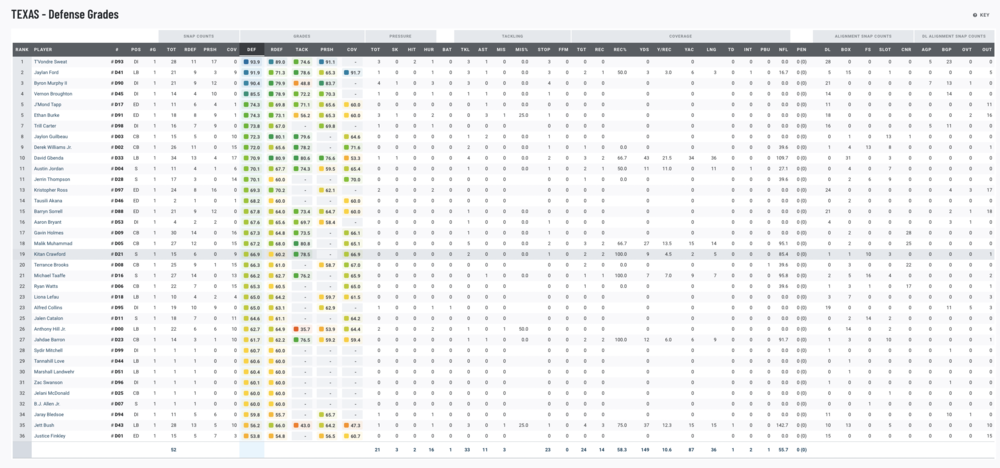Click the FFM column header
The image size is (1000, 468).
click(563, 49)
